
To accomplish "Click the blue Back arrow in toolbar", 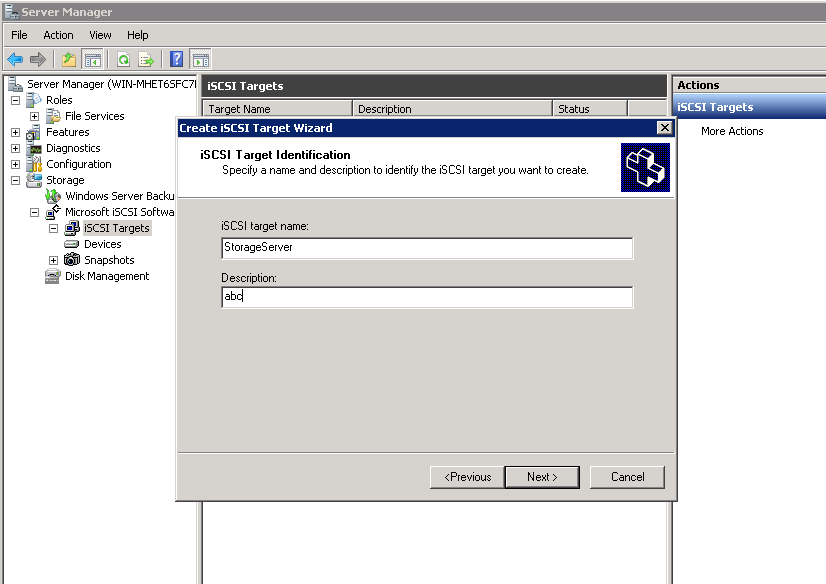I will click(15, 60).
